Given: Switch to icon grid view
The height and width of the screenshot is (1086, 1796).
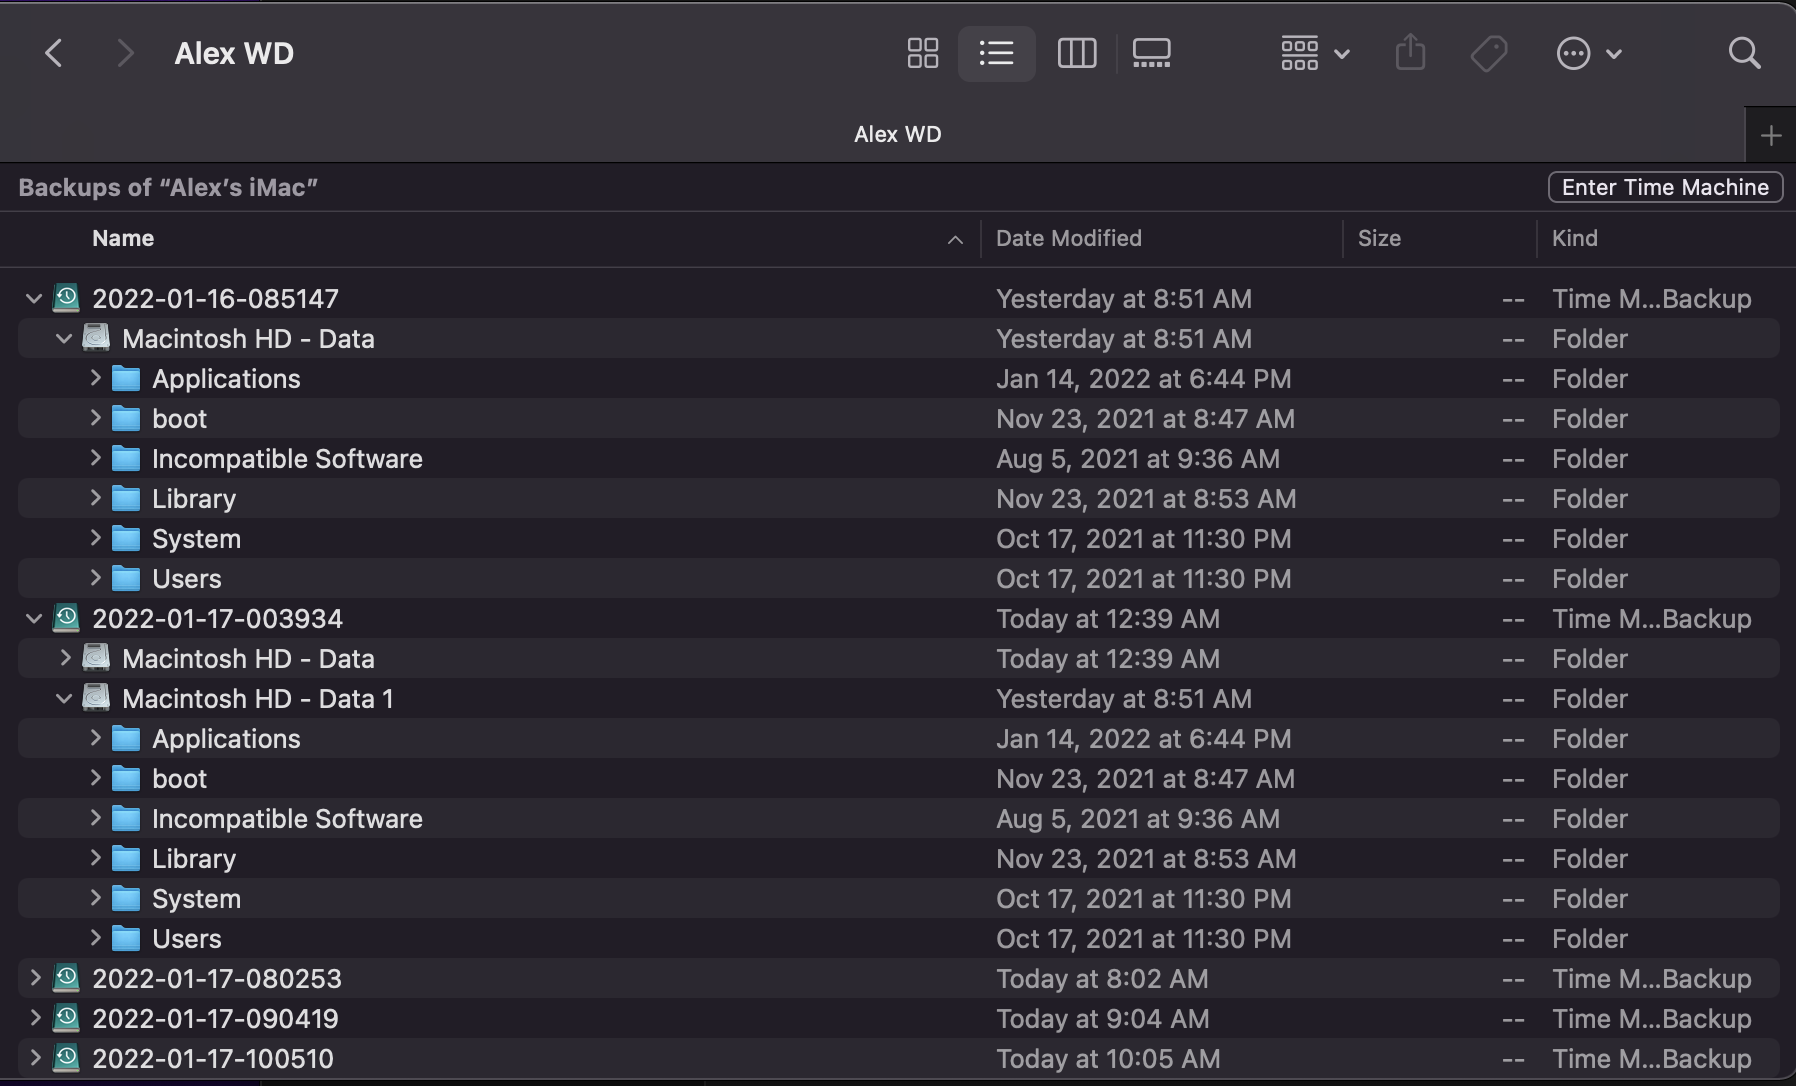Looking at the screenshot, I should pyautogui.click(x=922, y=53).
